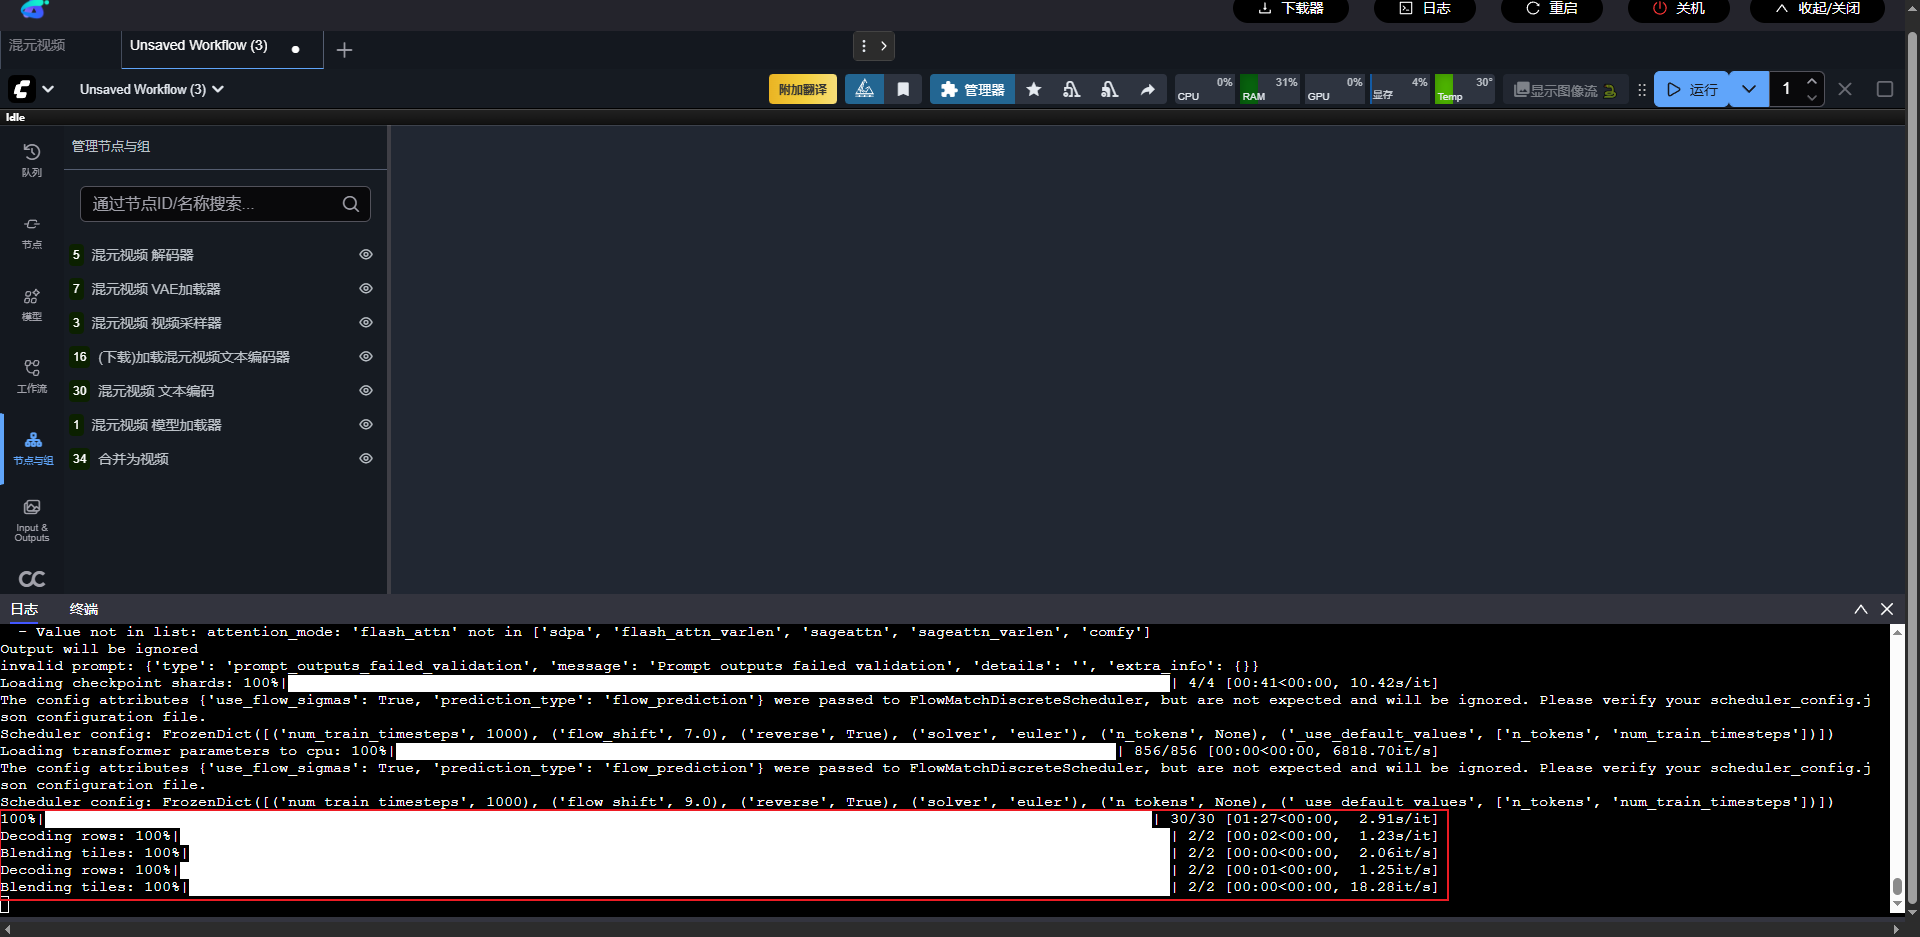1920x937 pixels.
Task: Click the share arrow icon in toolbar
Action: (1148, 89)
